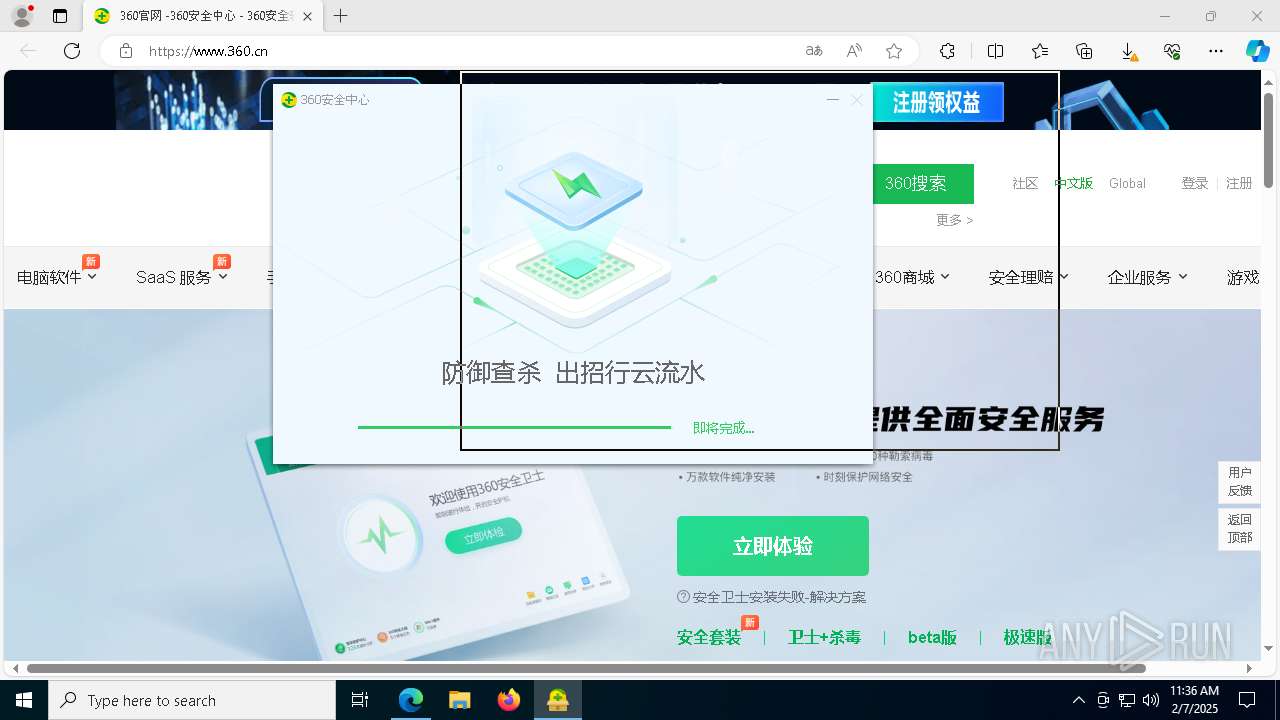1280x720 pixels.
Task: Switch to Global site version
Action: coord(1127,183)
